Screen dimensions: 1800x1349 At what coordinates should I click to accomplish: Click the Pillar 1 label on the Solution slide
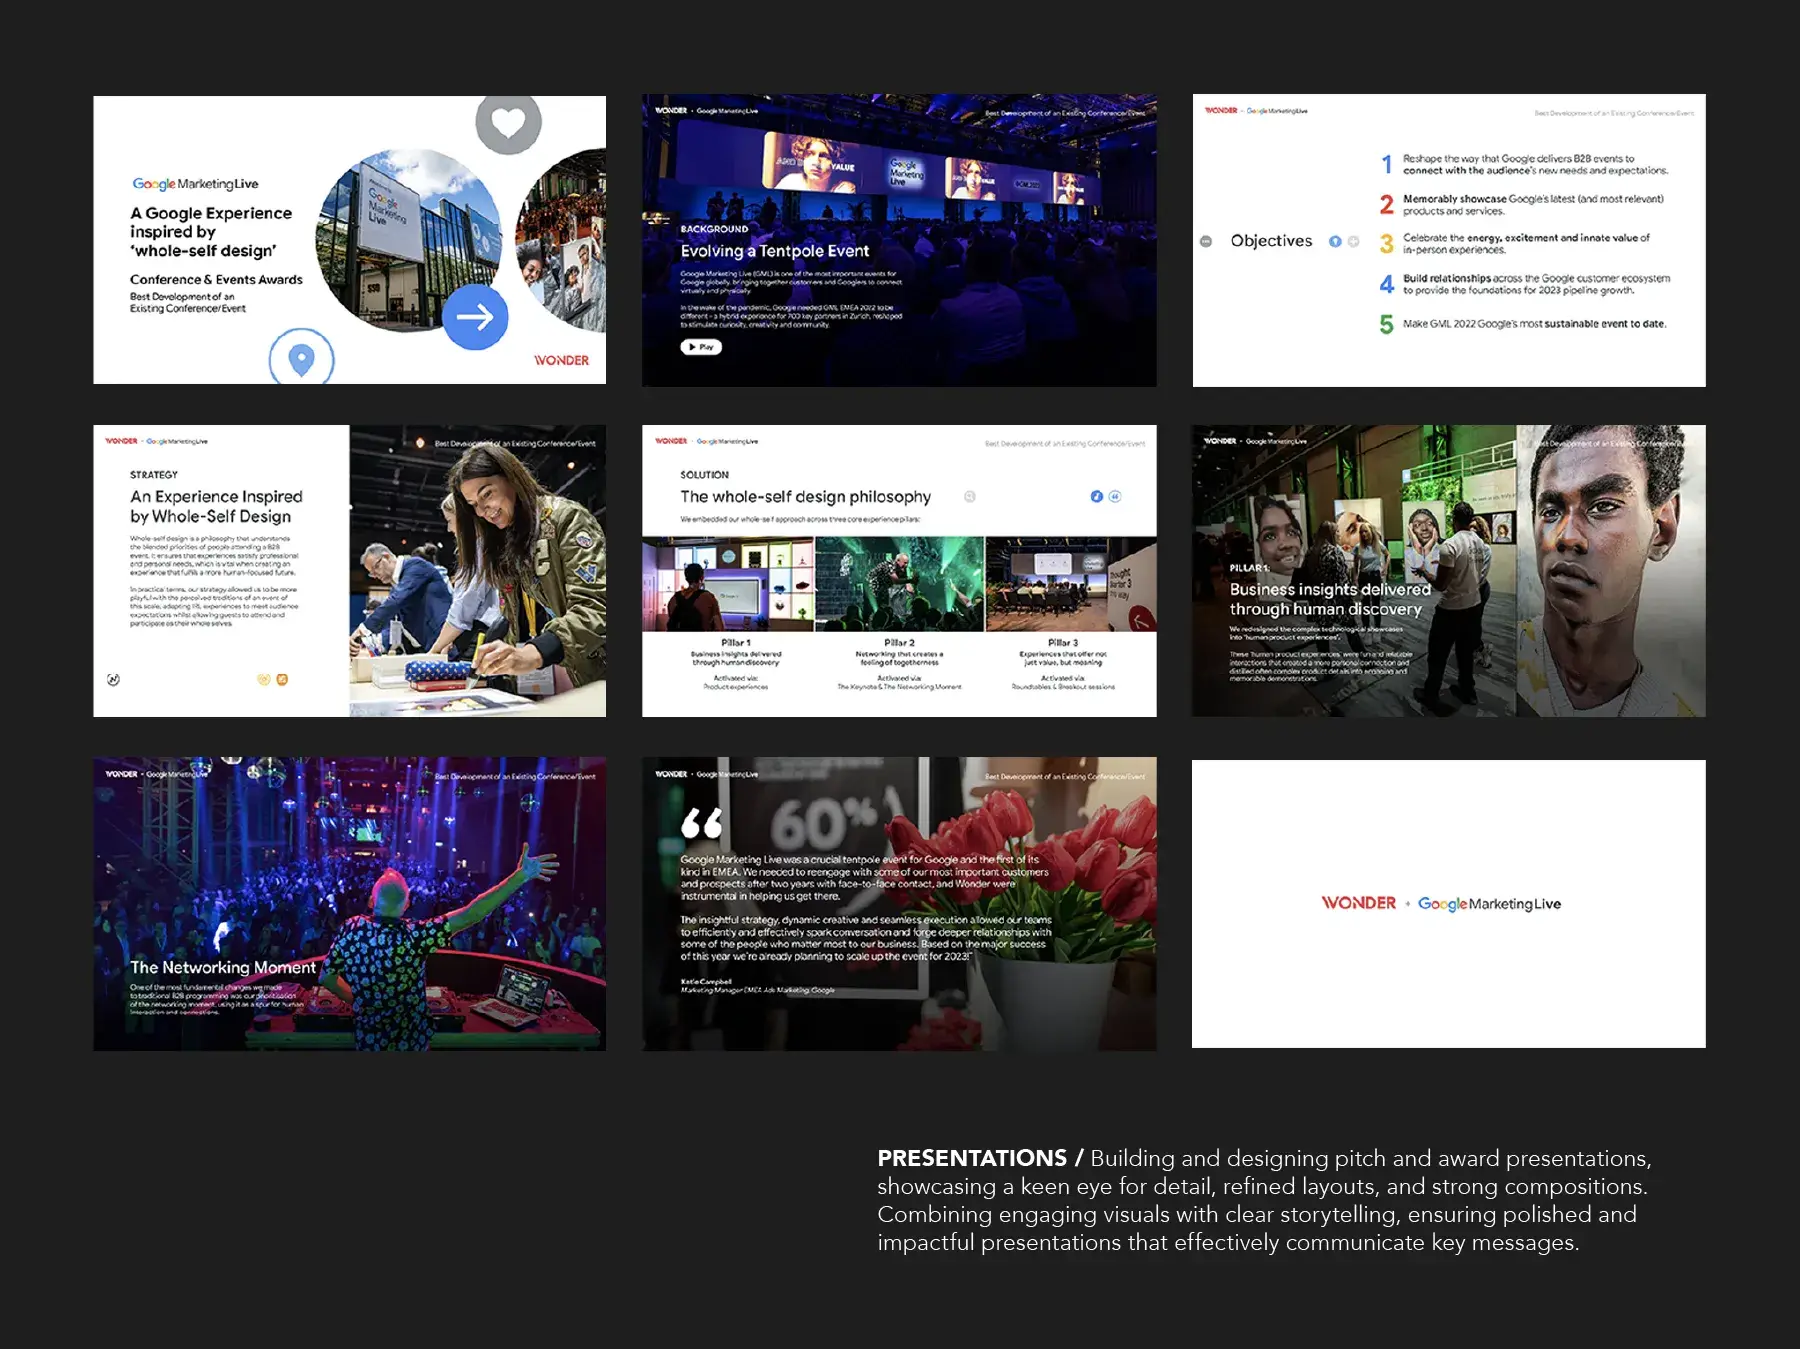[735, 643]
